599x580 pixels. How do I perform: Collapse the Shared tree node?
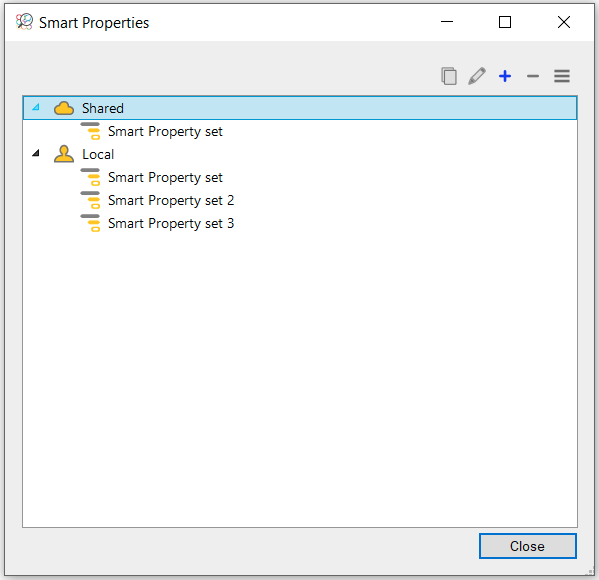coord(36,107)
